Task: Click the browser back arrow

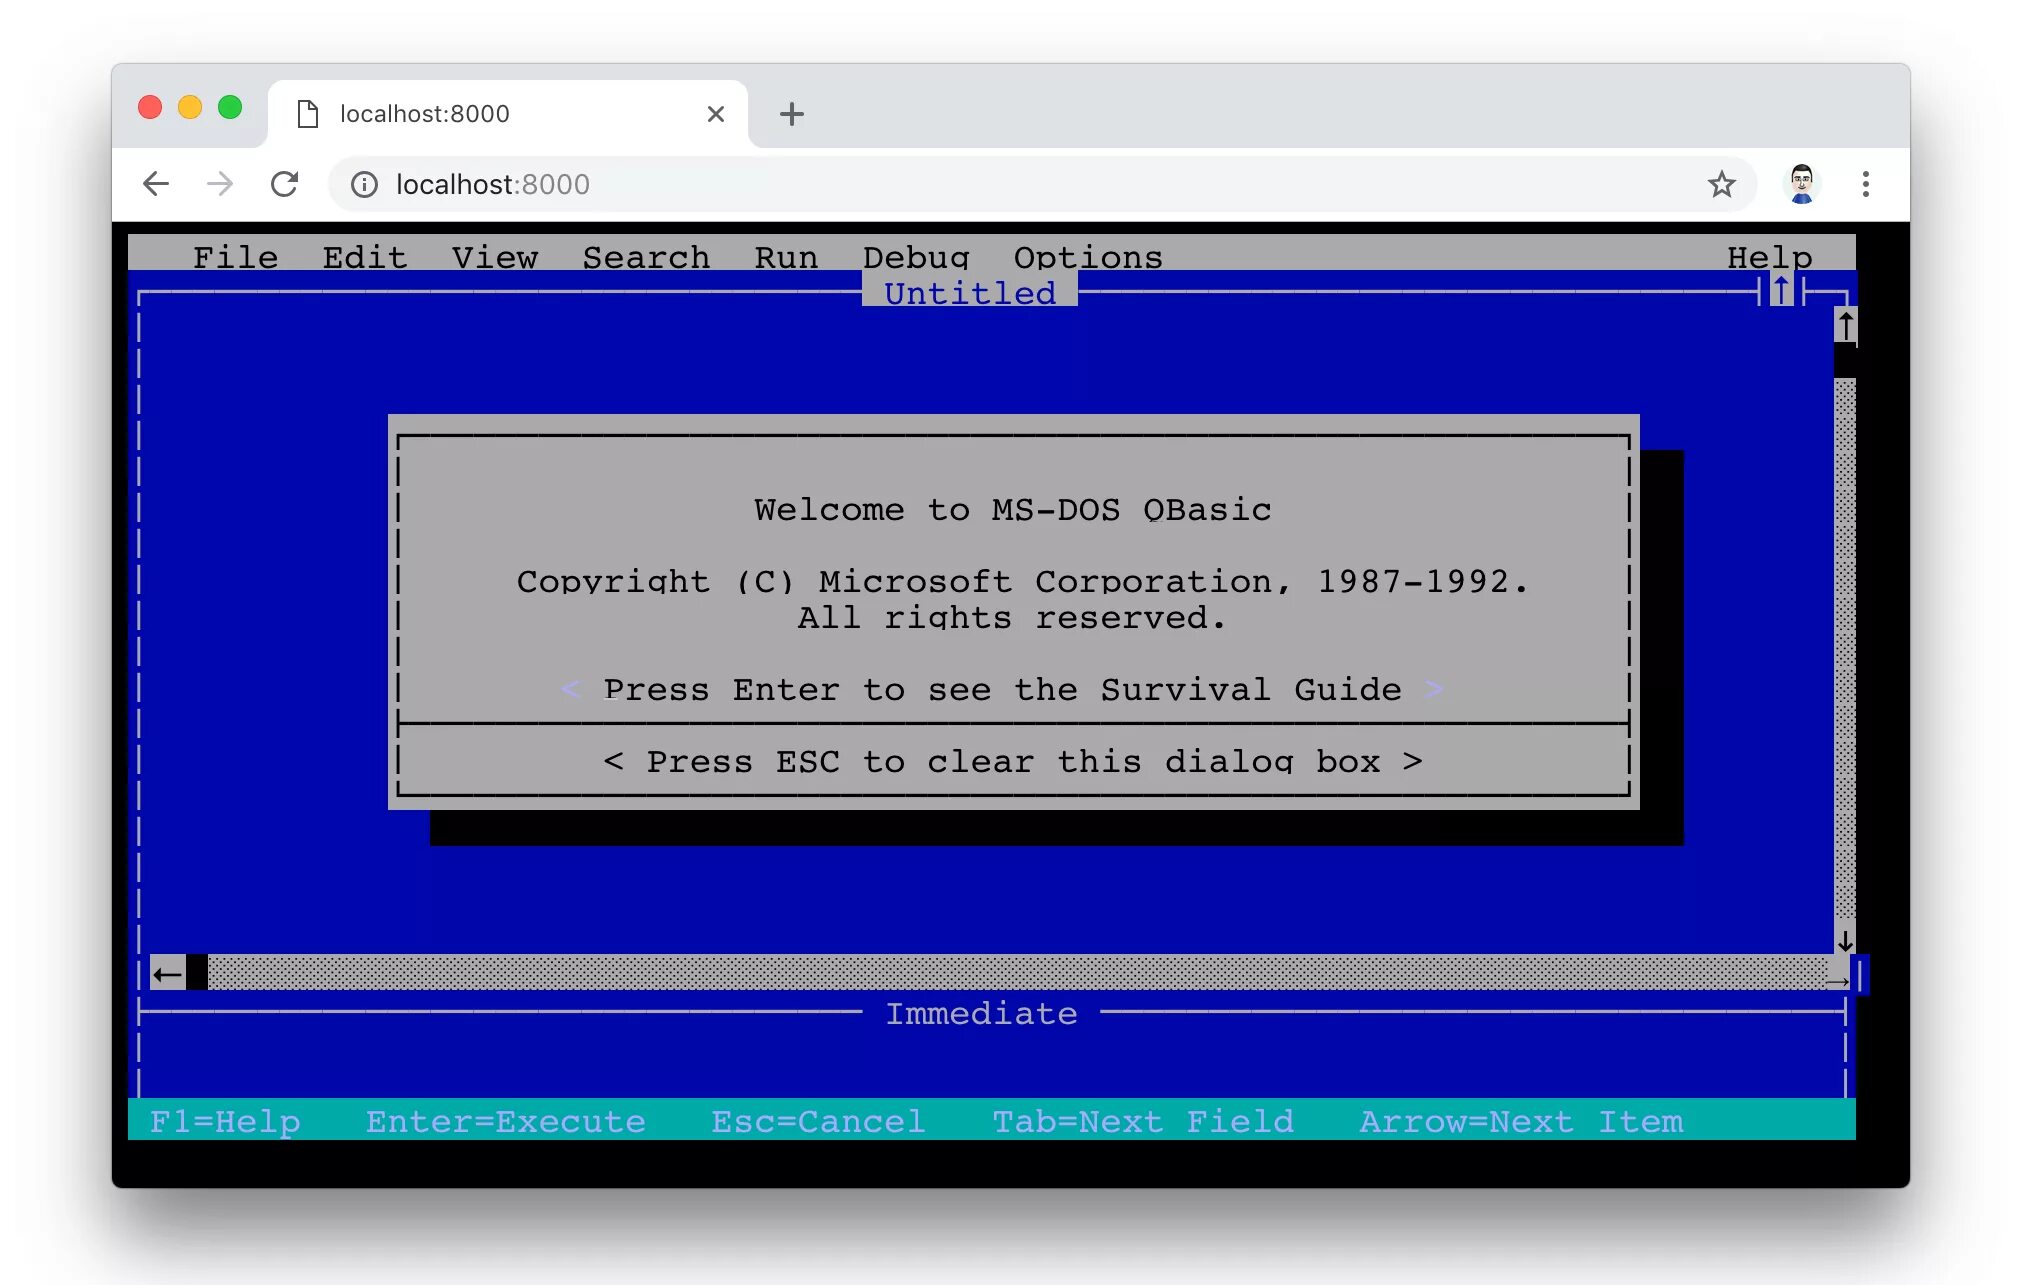Action: [156, 184]
